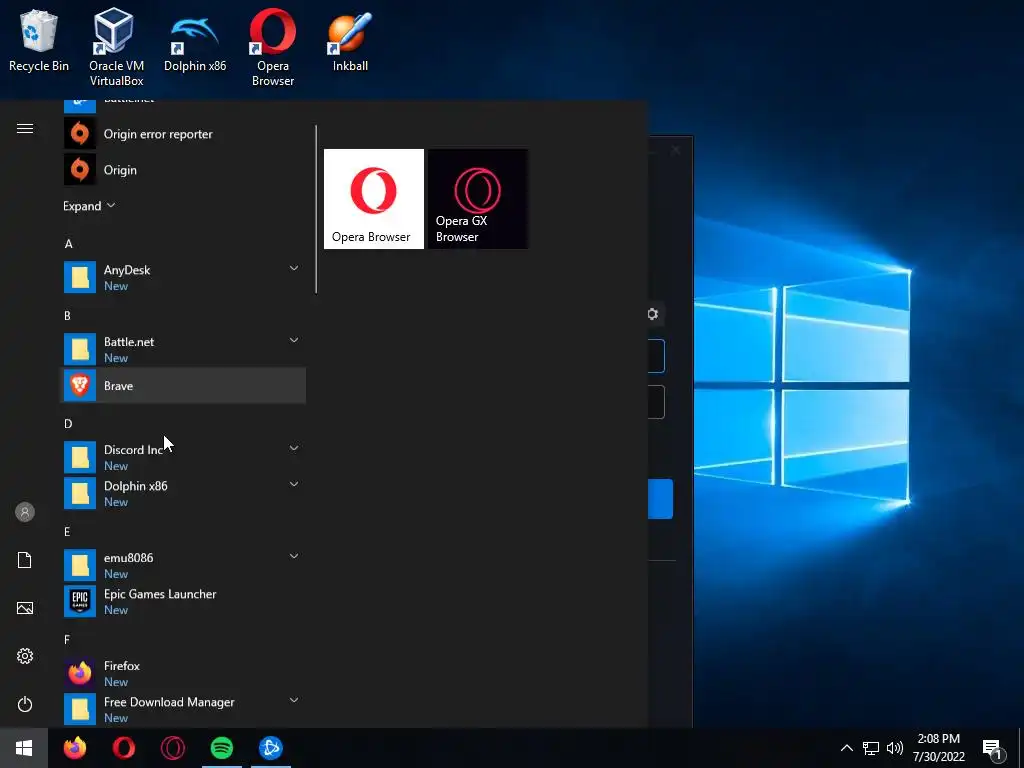Click the letter F section header
This screenshot has height=768, width=1024.
[x=67, y=639]
